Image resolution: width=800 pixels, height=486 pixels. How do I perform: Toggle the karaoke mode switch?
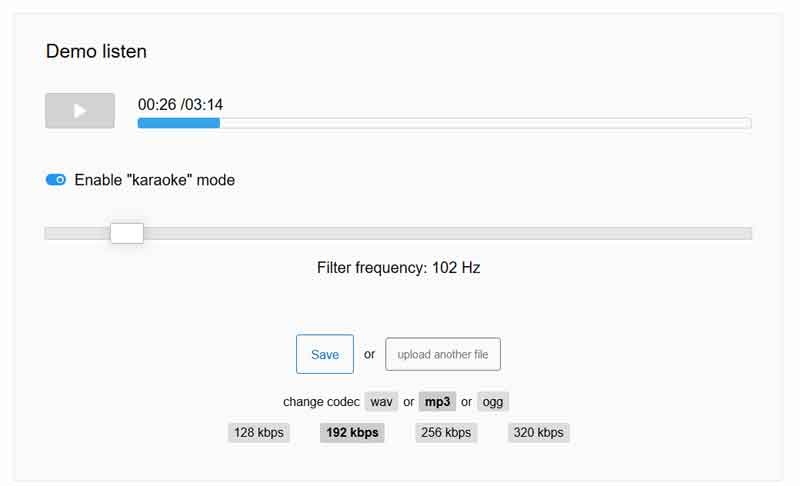point(56,180)
